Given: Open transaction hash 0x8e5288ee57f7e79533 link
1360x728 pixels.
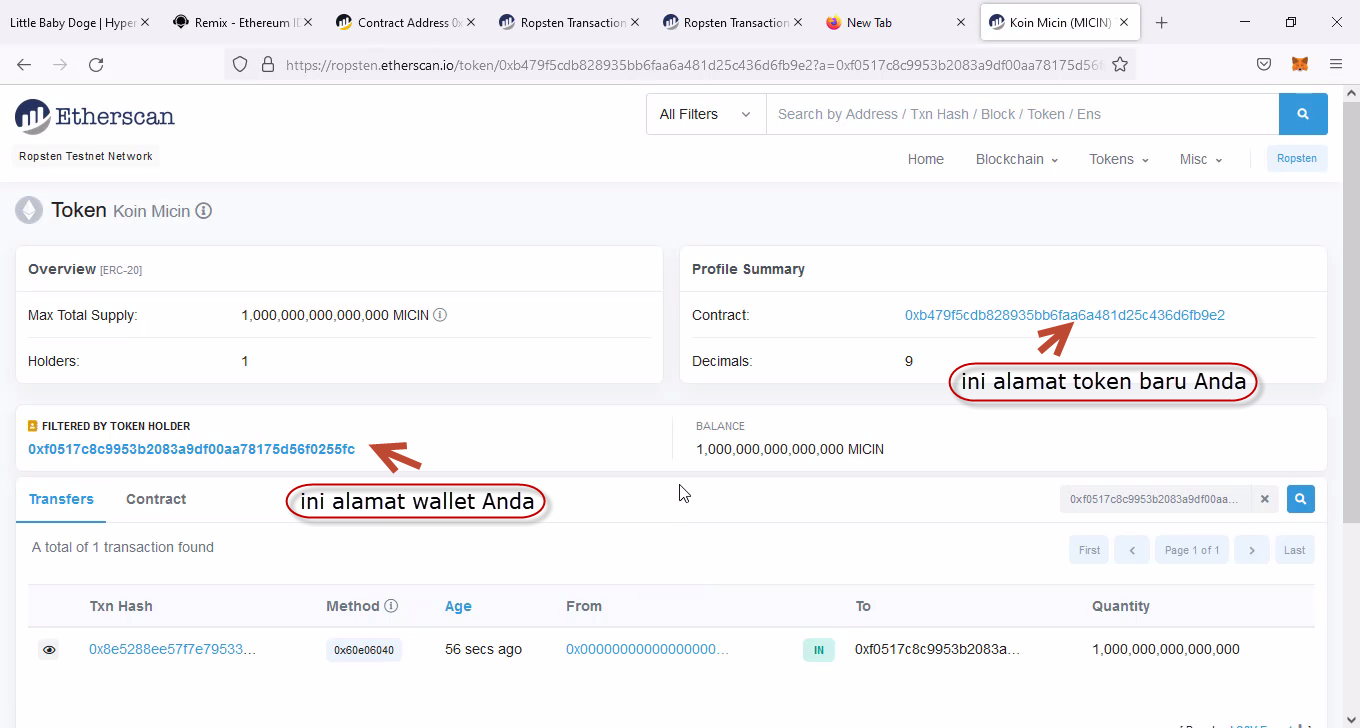Looking at the screenshot, I should point(172,649).
